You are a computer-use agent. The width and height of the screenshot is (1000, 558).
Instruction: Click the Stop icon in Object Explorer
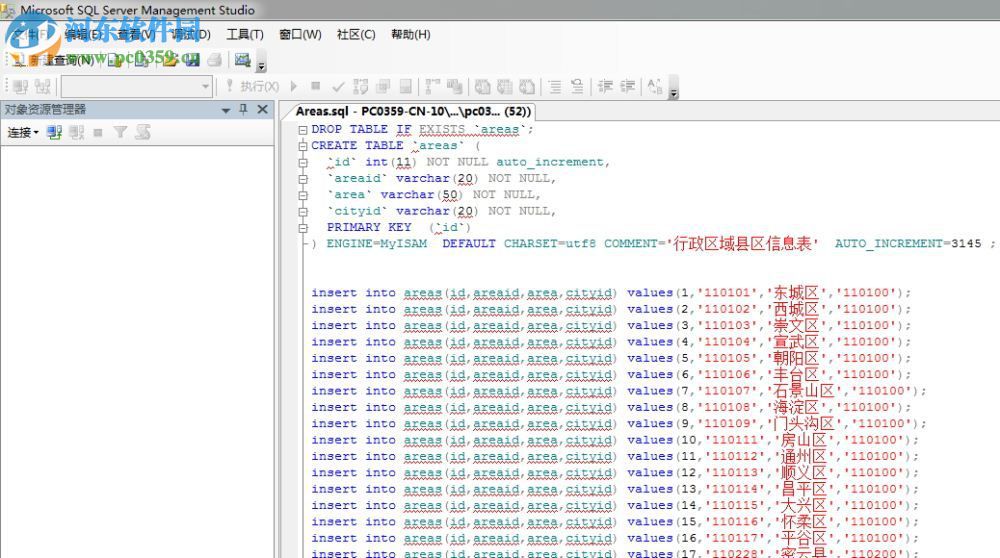tap(98, 133)
